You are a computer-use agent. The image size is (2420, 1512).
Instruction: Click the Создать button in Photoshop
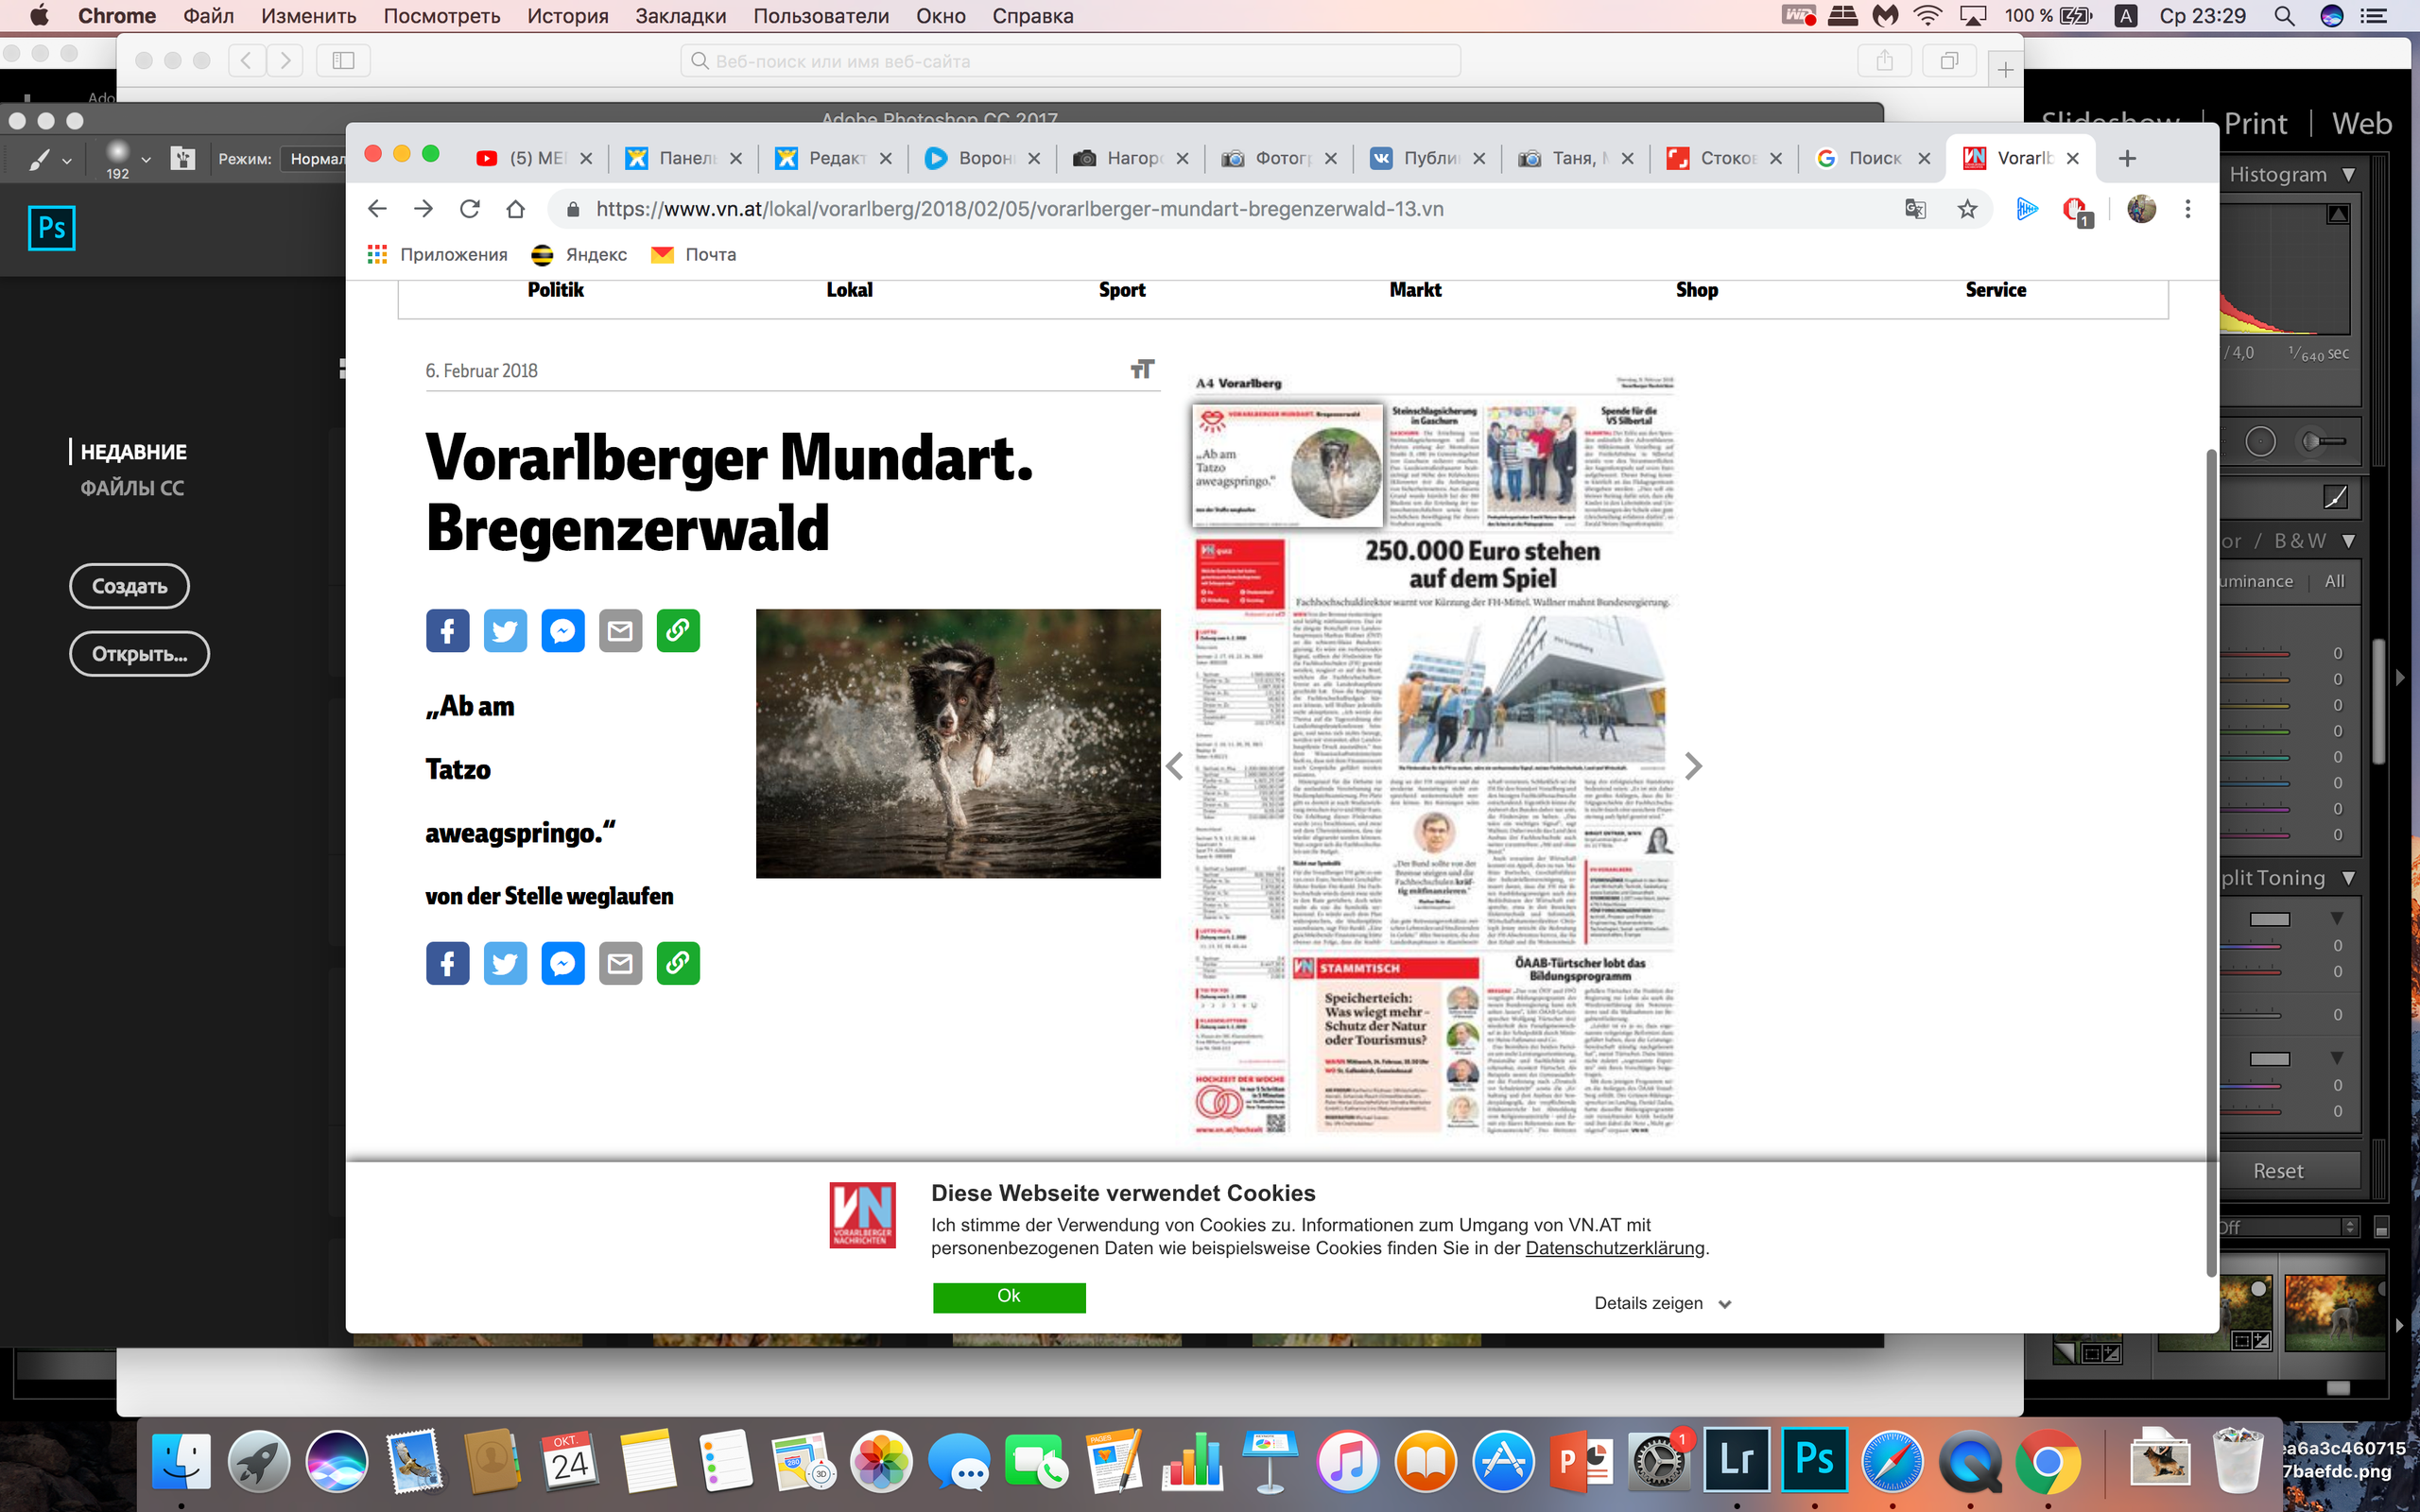click(129, 586)
